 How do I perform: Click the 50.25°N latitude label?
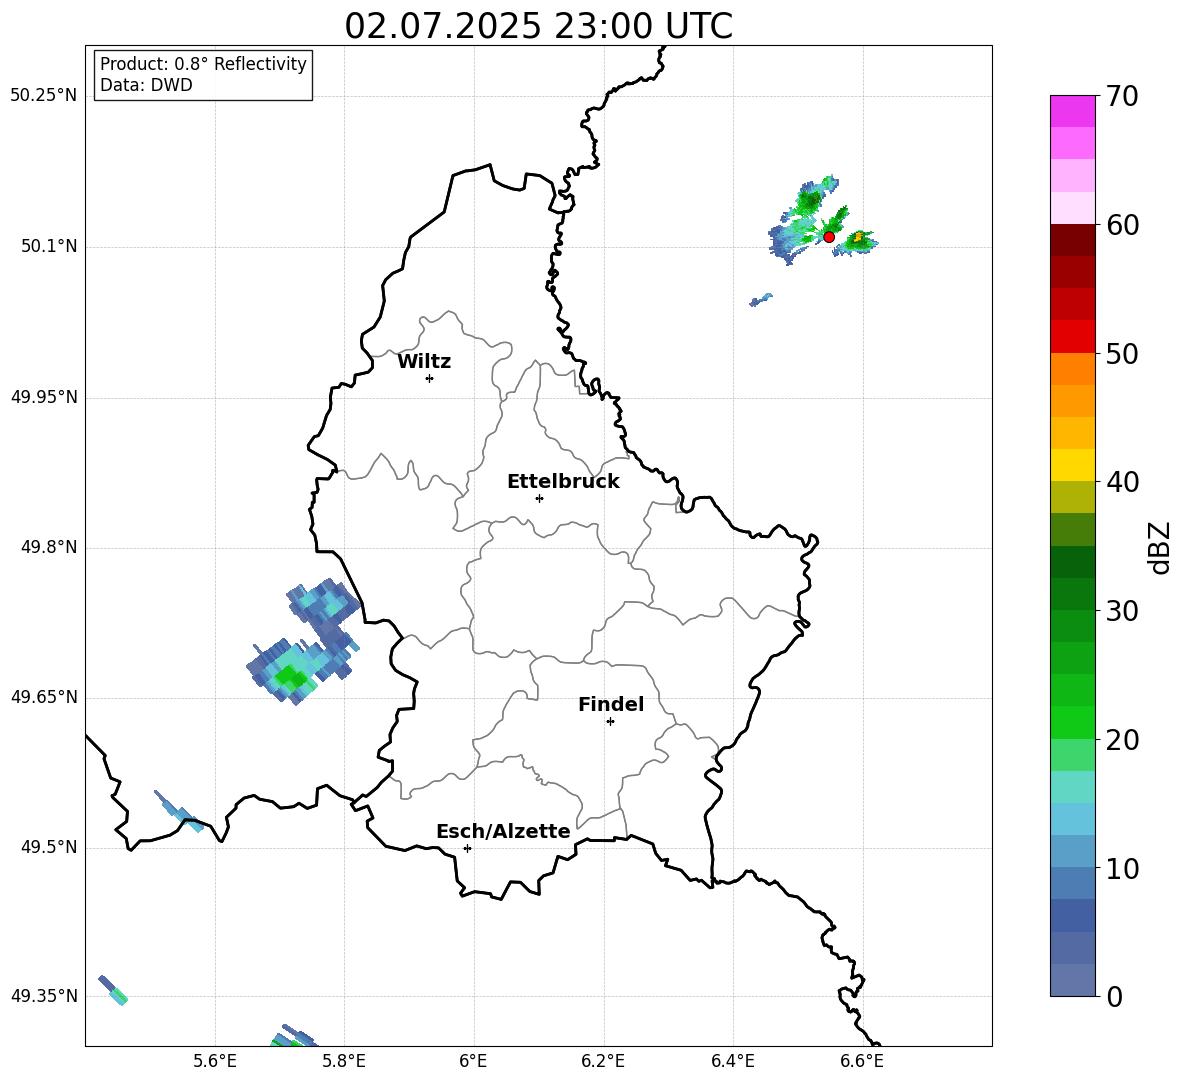(44, 96)
